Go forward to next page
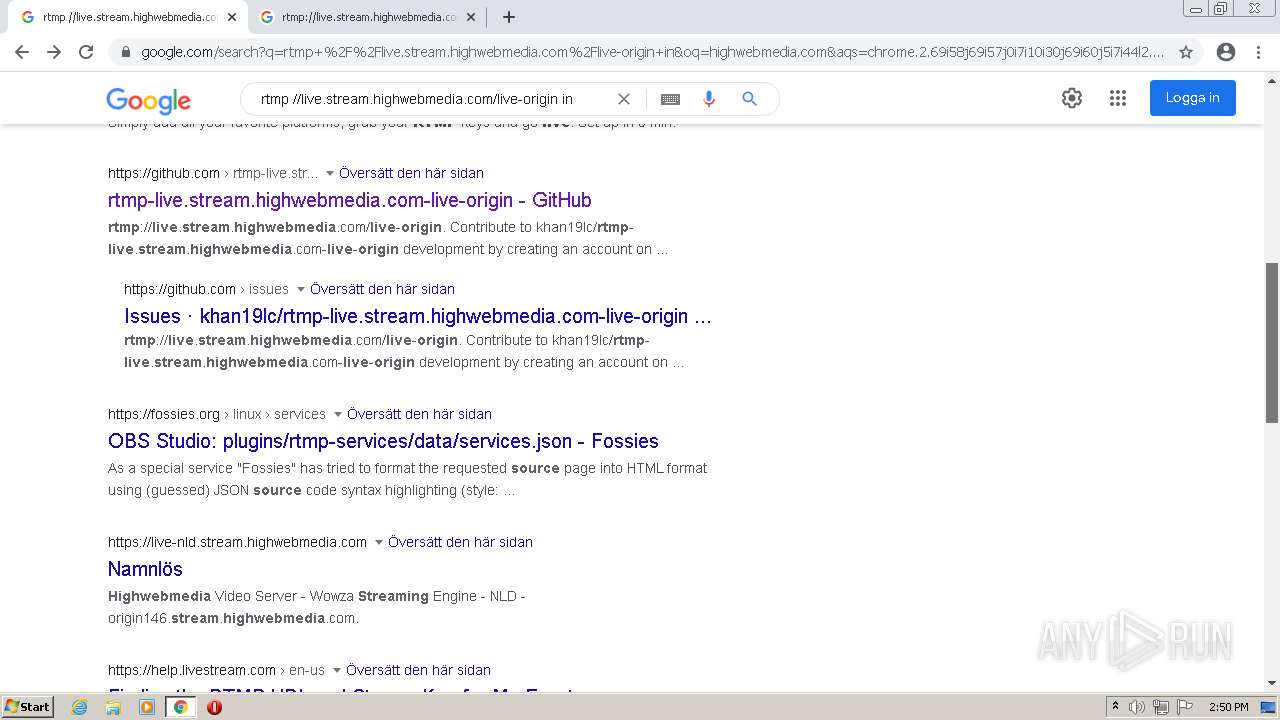 (54, 52)
